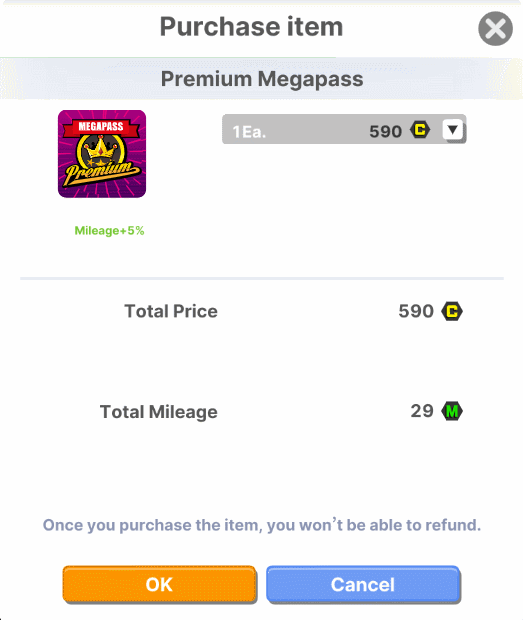Viewport: 523px width, 620px height.
Task: Click the 590 total price value
Action: [416, 311]
